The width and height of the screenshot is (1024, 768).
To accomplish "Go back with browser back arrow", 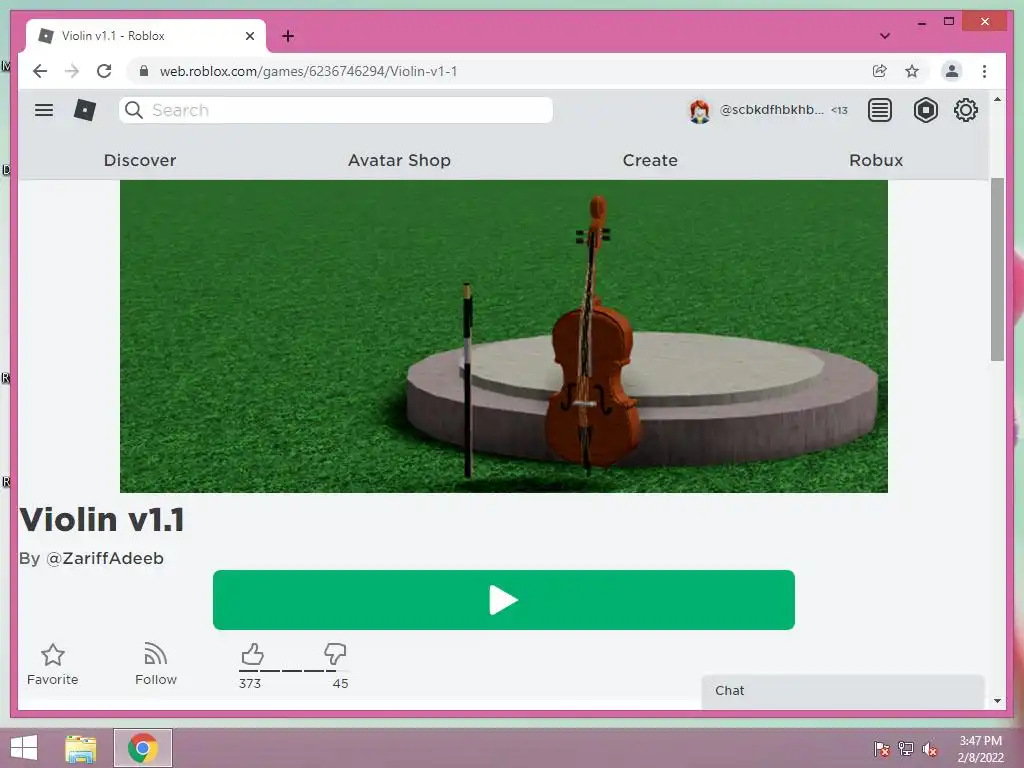I will coord(40,71).
